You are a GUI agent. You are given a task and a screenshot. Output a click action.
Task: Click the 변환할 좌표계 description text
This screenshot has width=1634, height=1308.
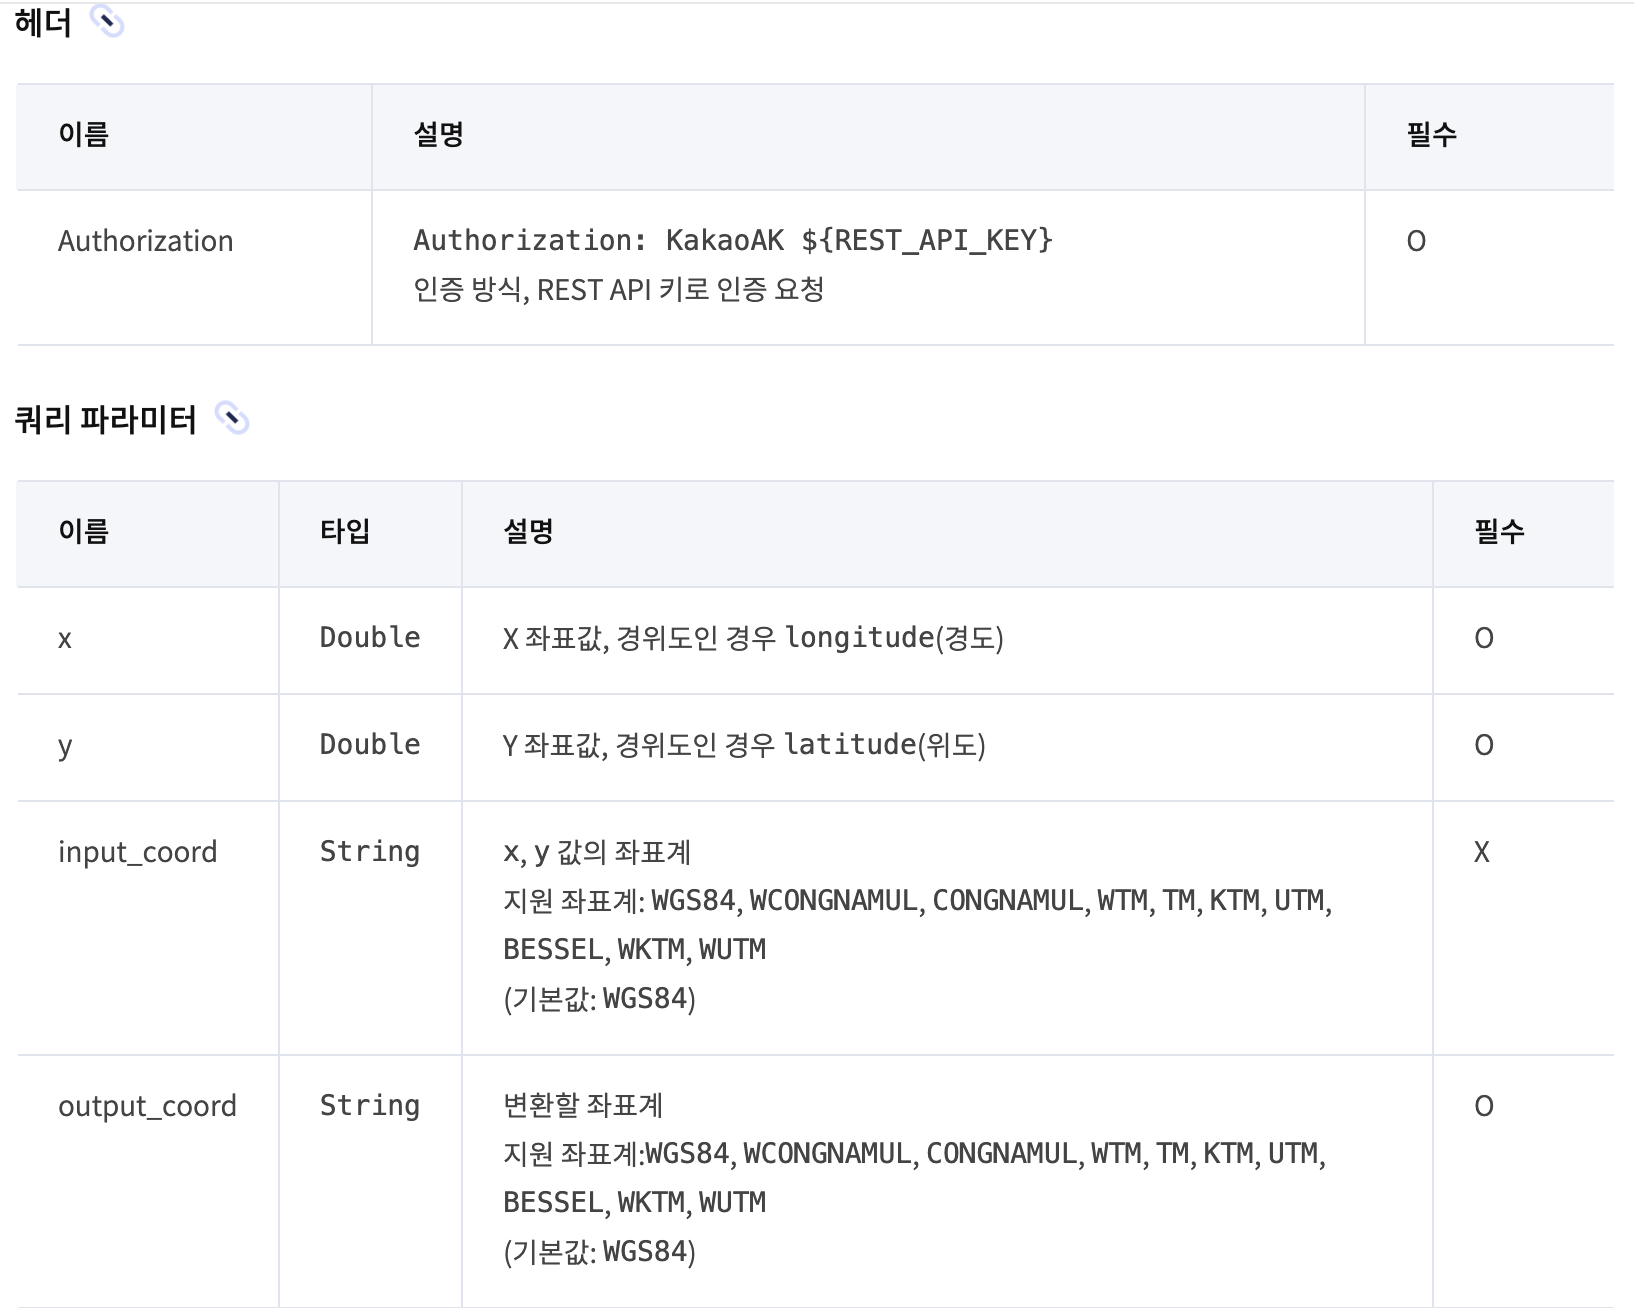pyautogui.click(x=583, y=1105)
